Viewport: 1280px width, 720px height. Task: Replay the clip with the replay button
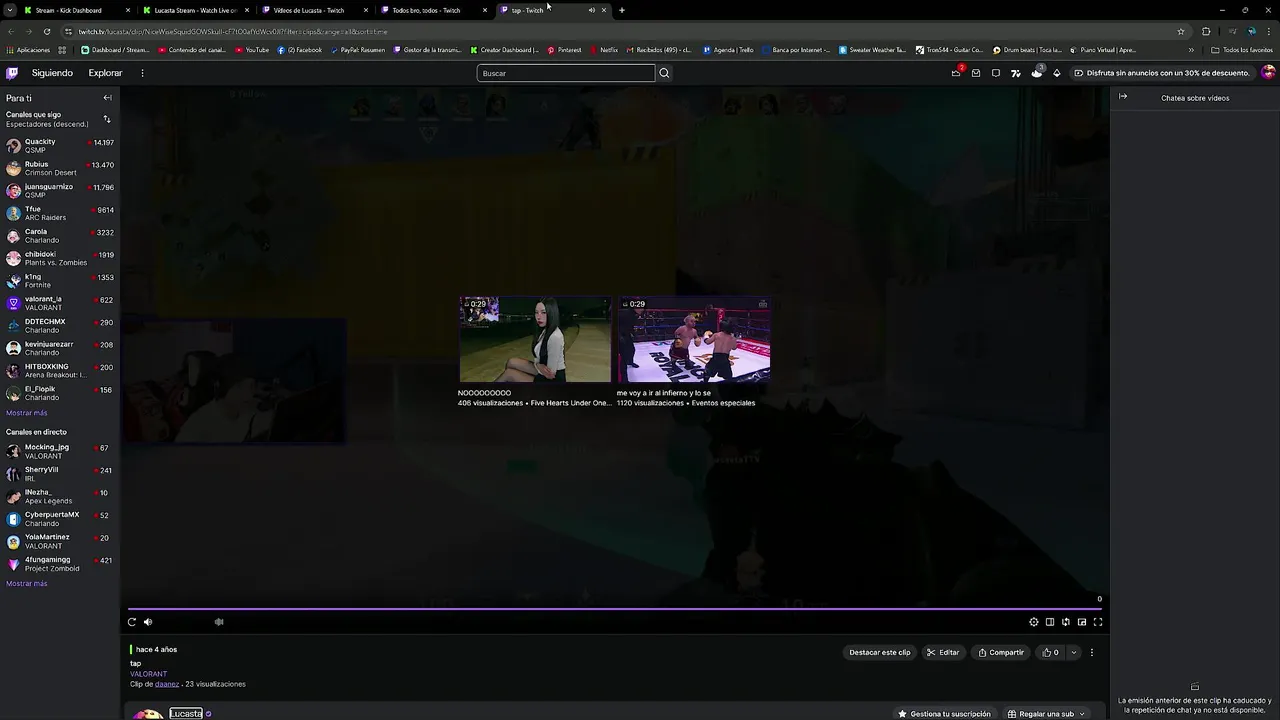click(132, 622)
